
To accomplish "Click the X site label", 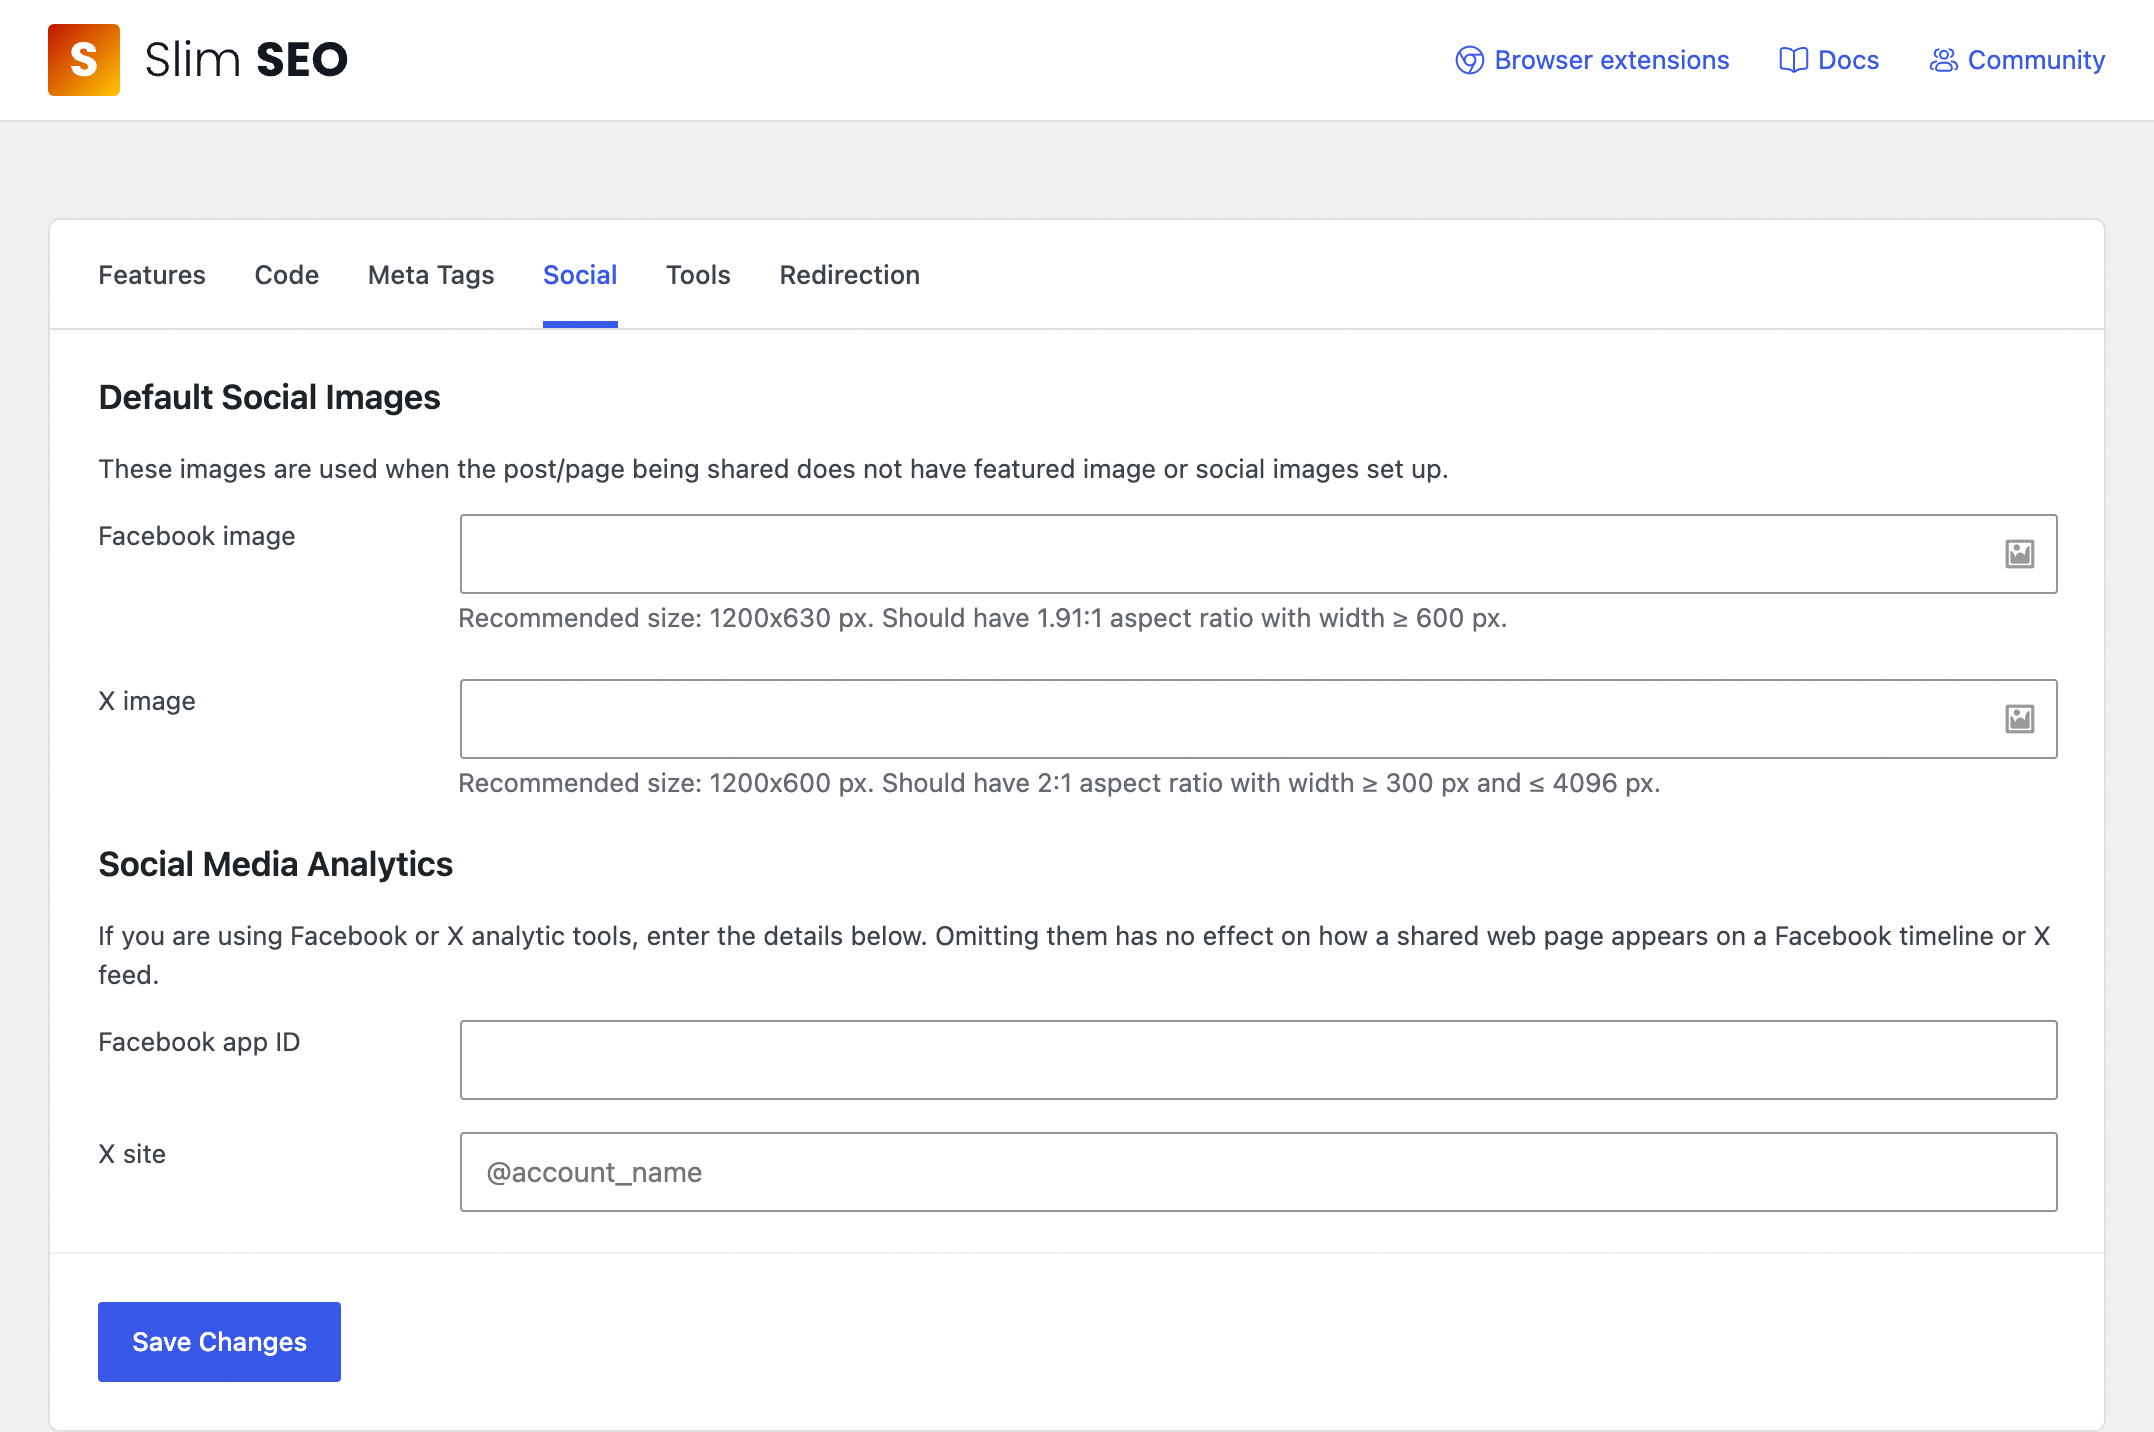I will 132,1154.
